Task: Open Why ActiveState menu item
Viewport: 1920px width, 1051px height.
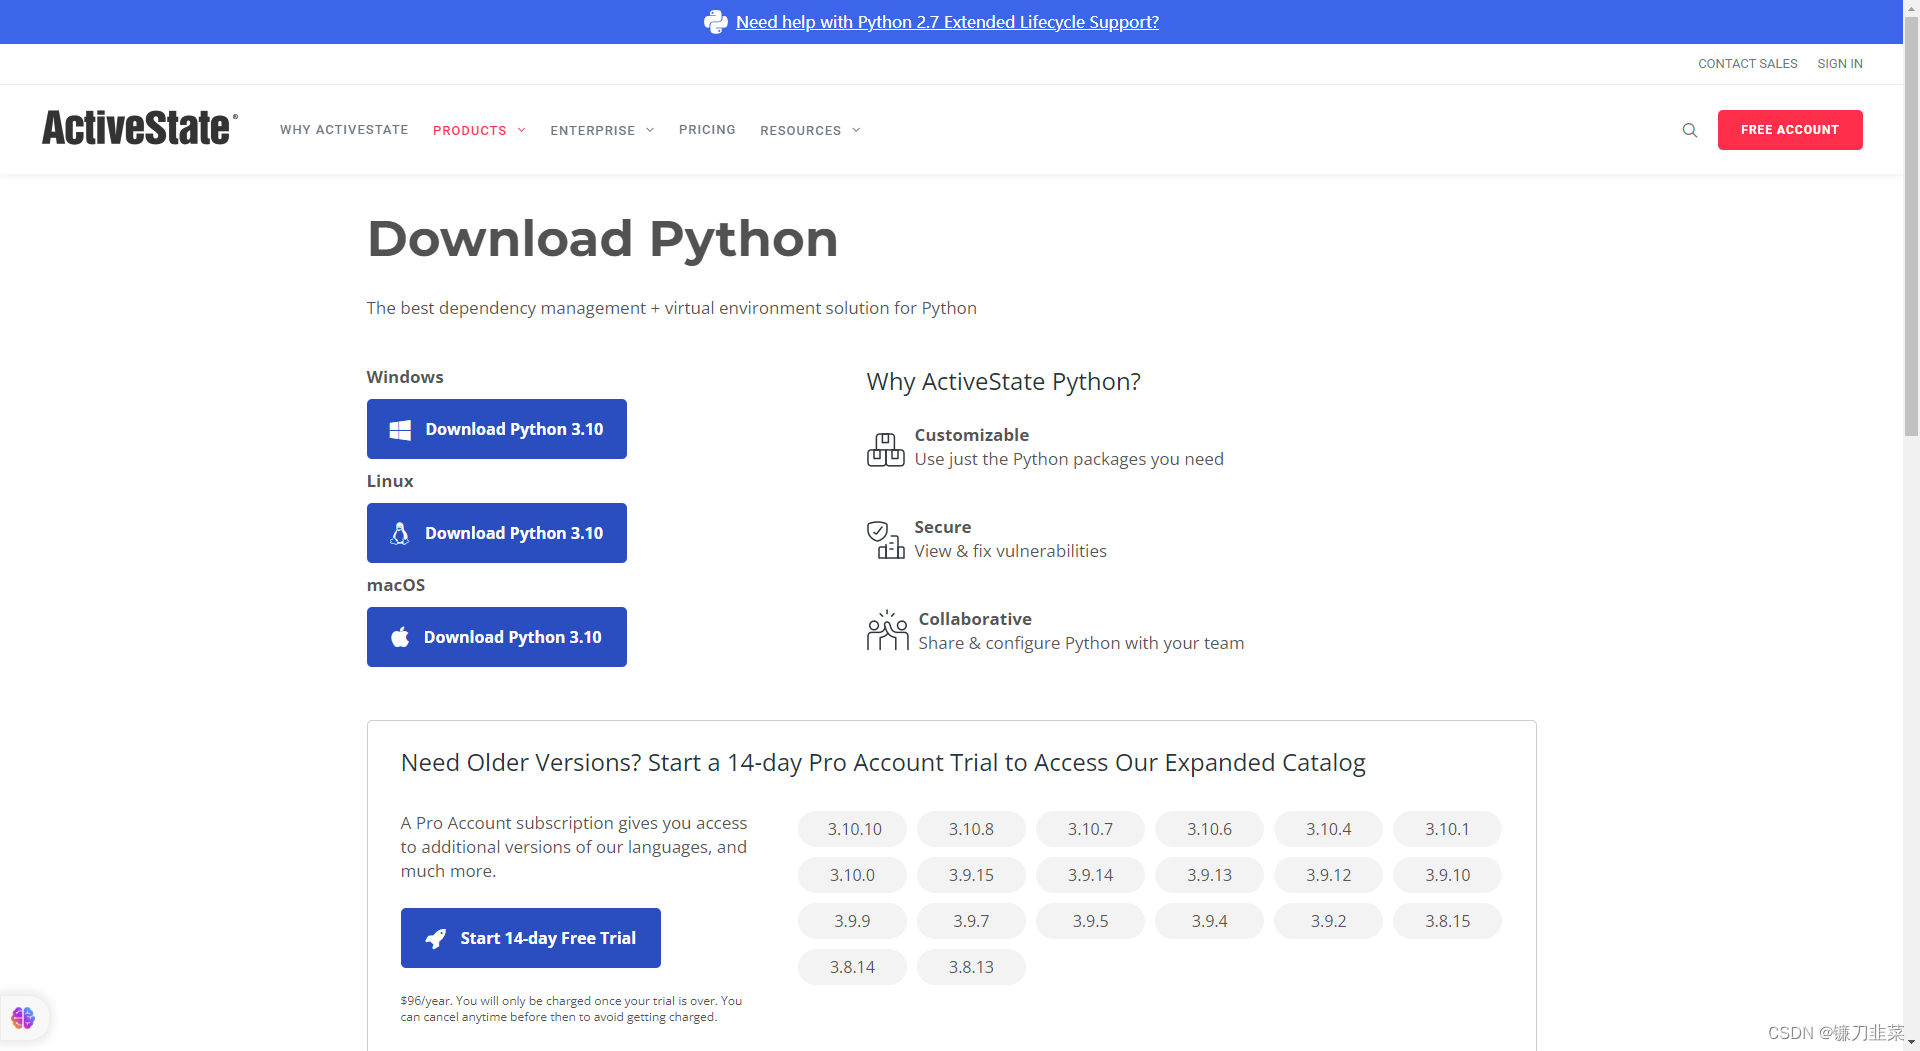Action: 344,130
